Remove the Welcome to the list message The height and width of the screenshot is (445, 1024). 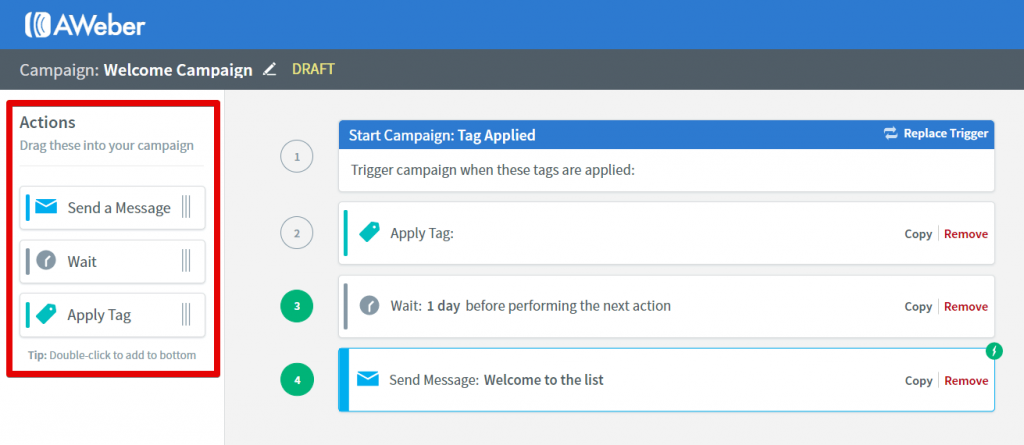[966, 380]
